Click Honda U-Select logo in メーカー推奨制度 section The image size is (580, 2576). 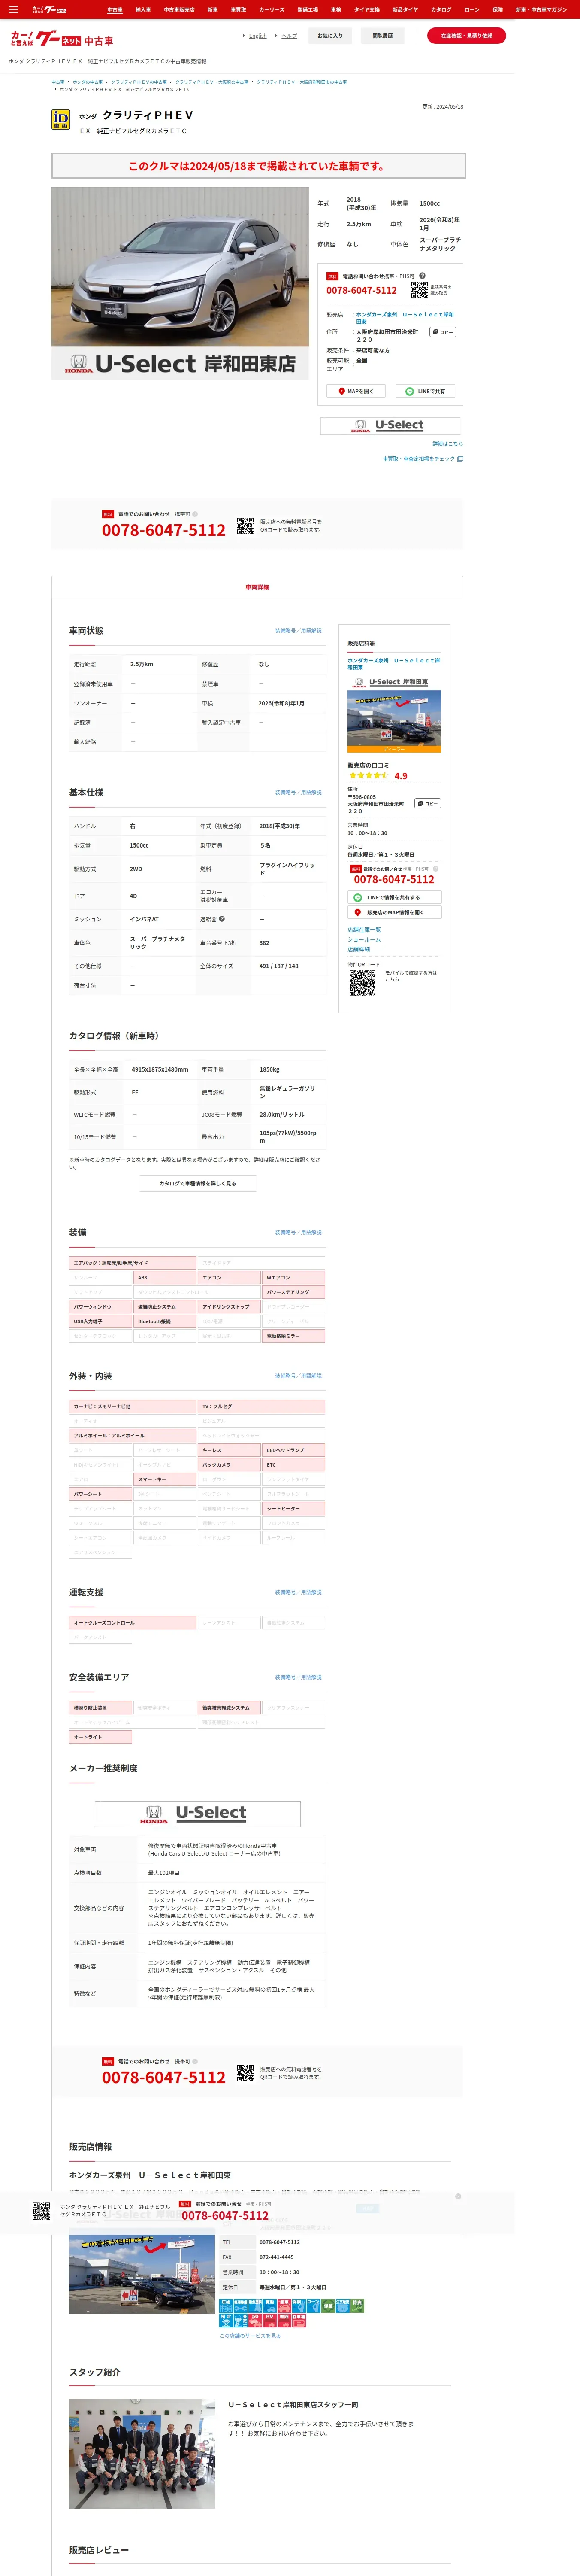198,1813
